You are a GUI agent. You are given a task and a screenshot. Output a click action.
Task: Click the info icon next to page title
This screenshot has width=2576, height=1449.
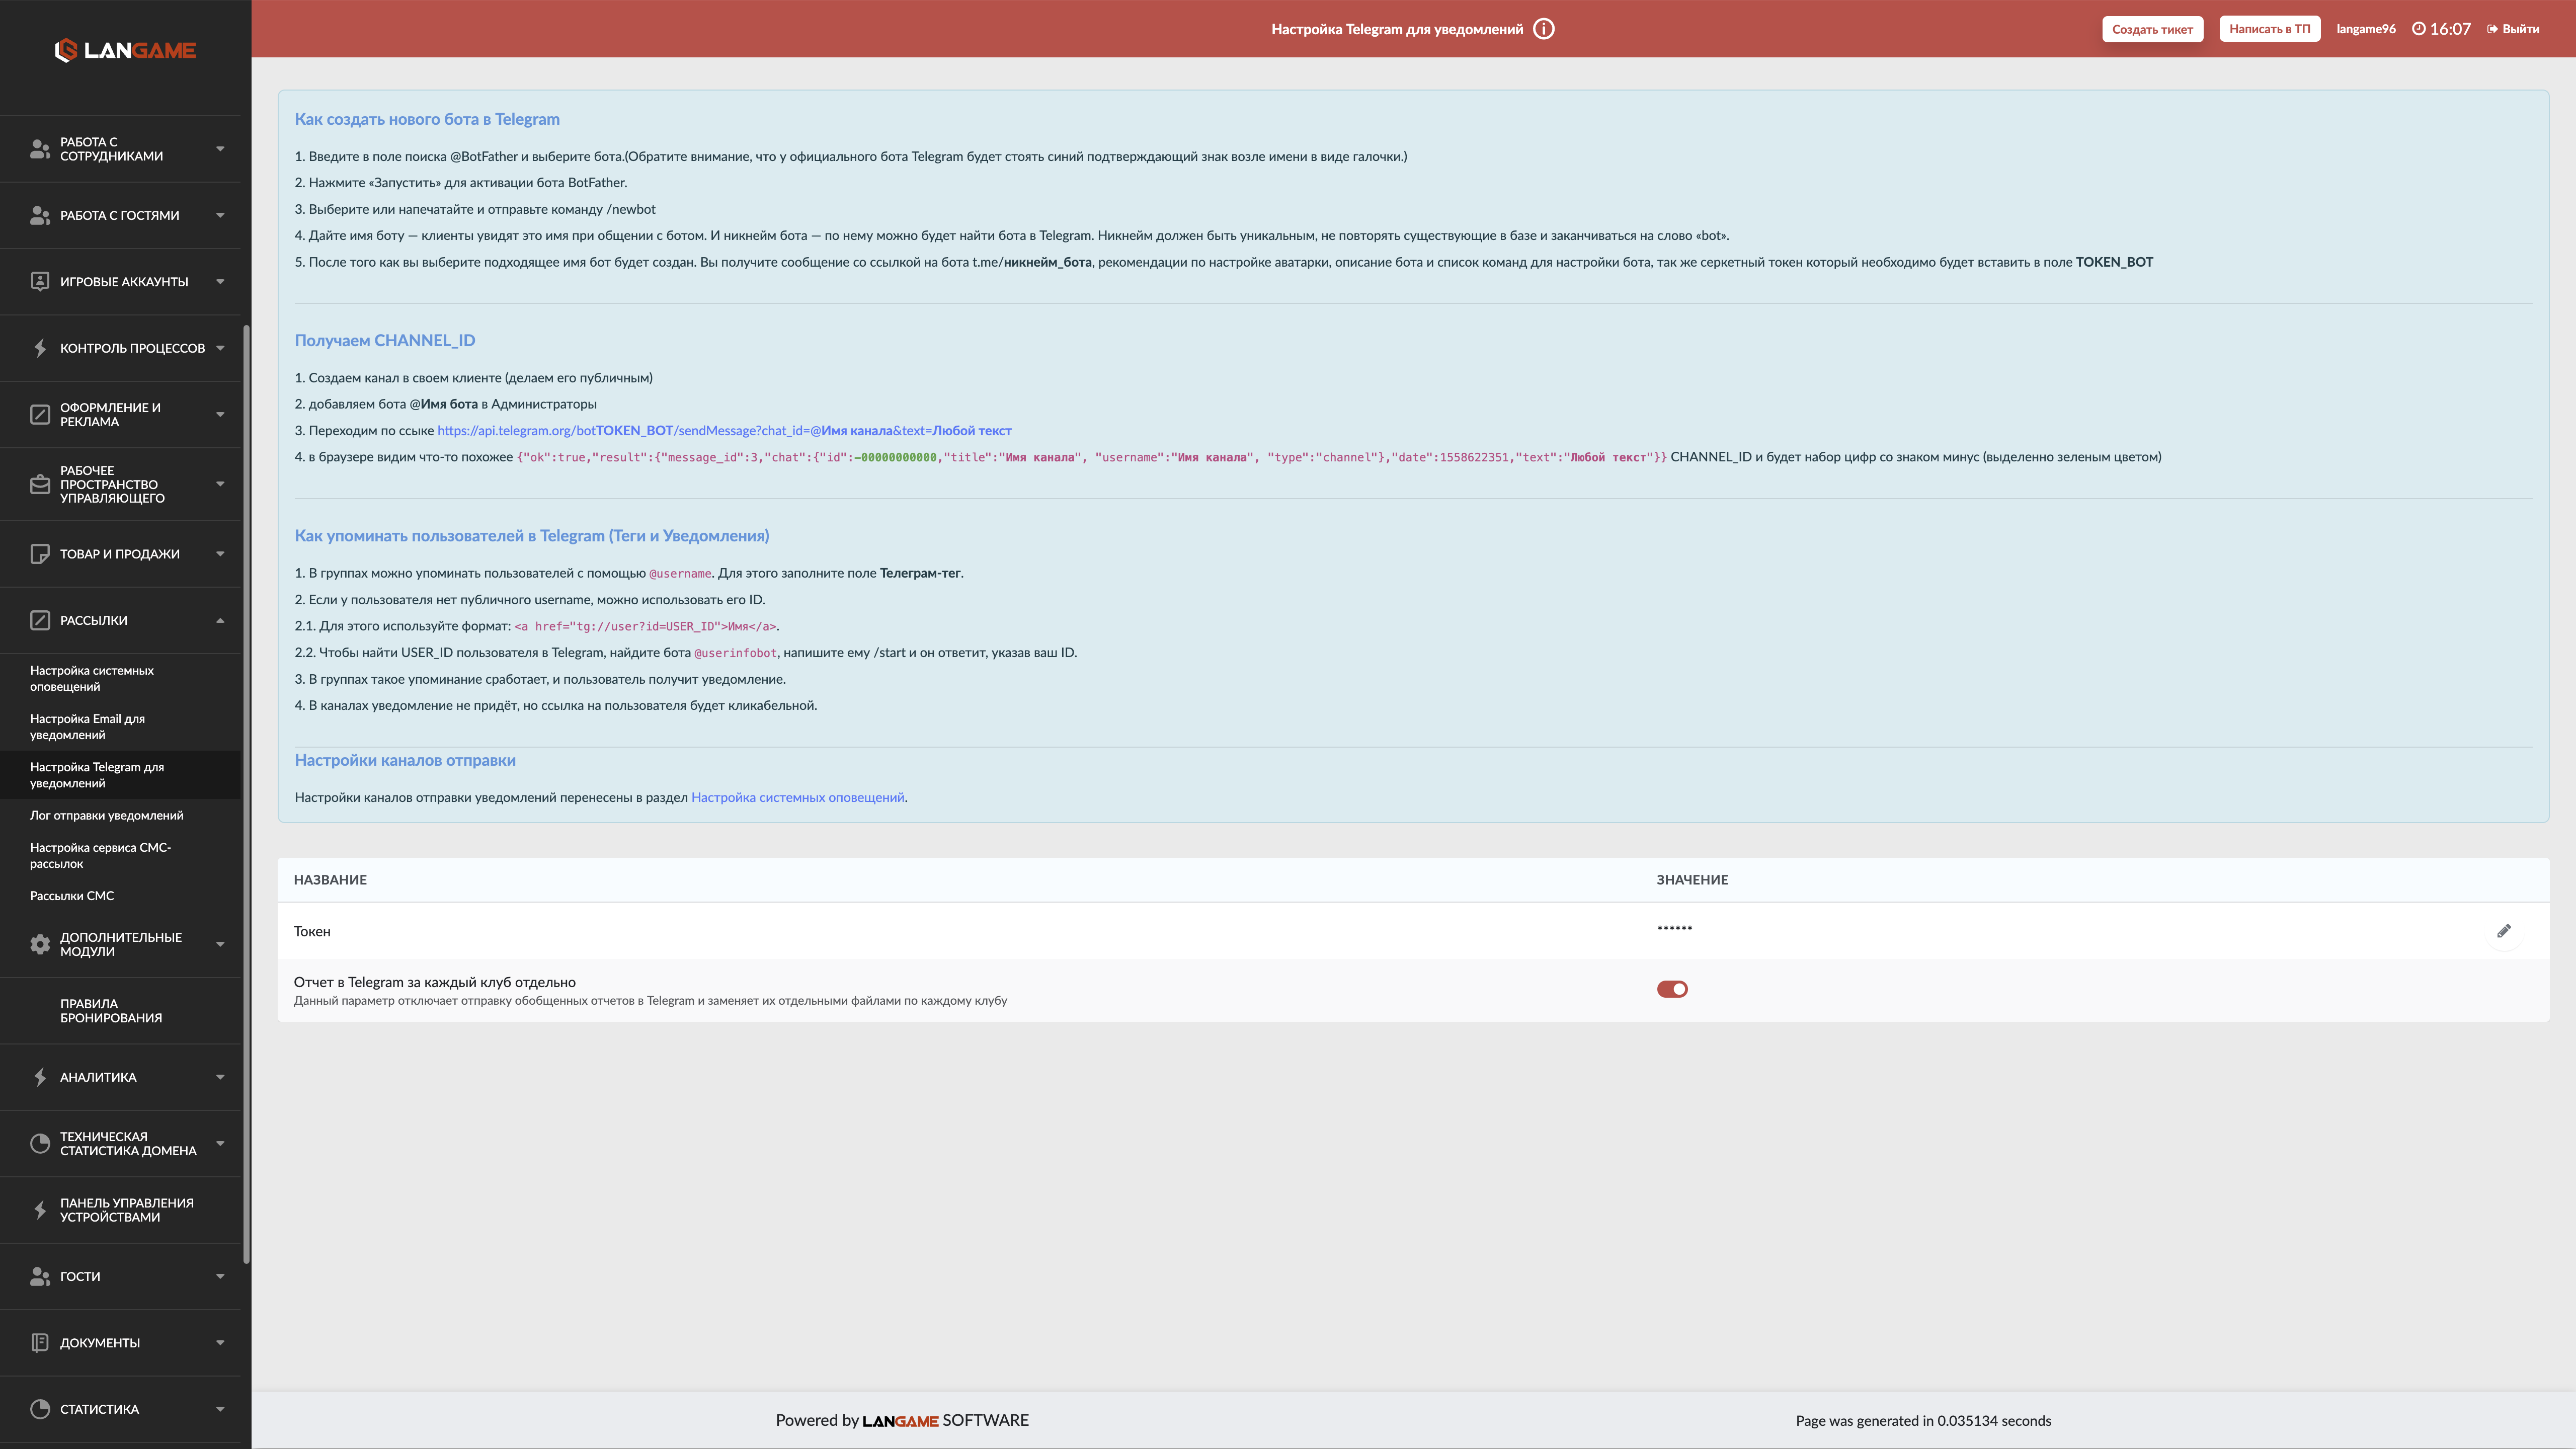[x=1544, y=29]
